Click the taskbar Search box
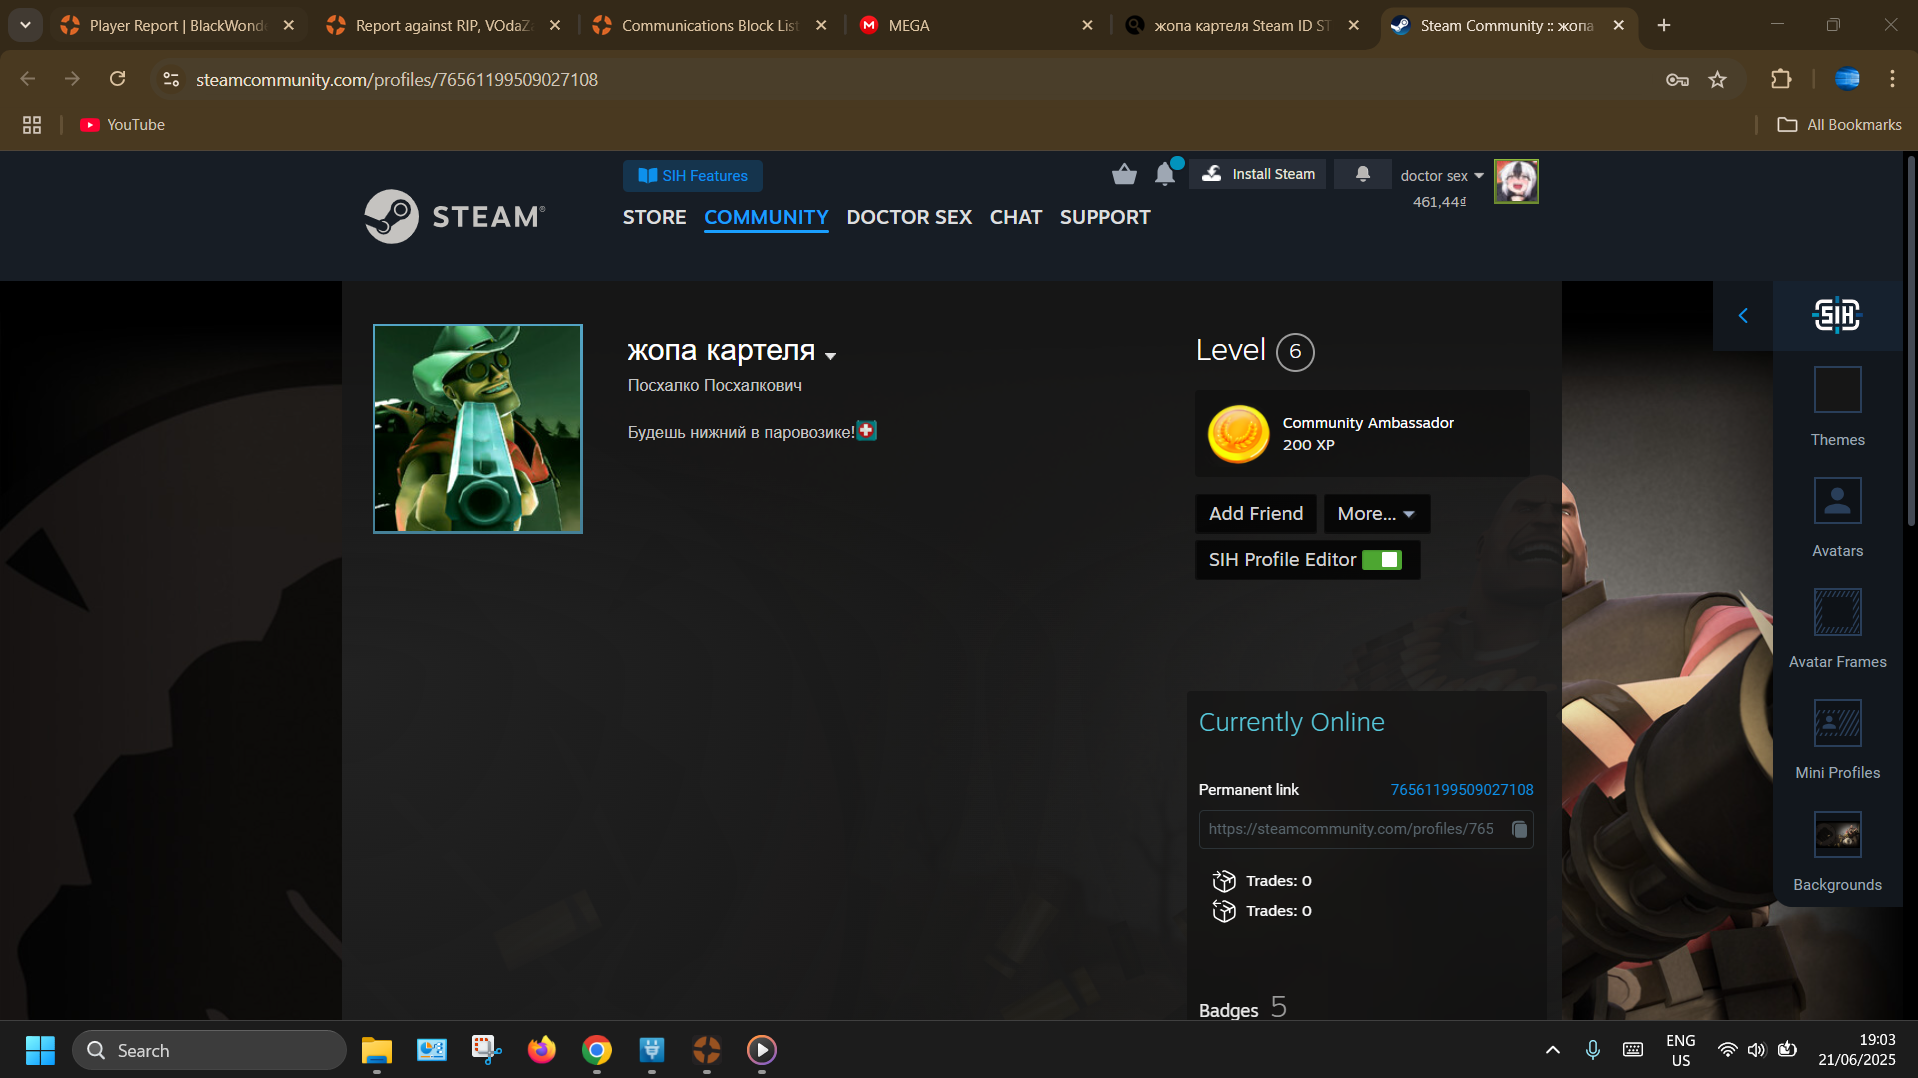The height and width of the screenshot is (1078, 1918). (x=210, y=1050)
